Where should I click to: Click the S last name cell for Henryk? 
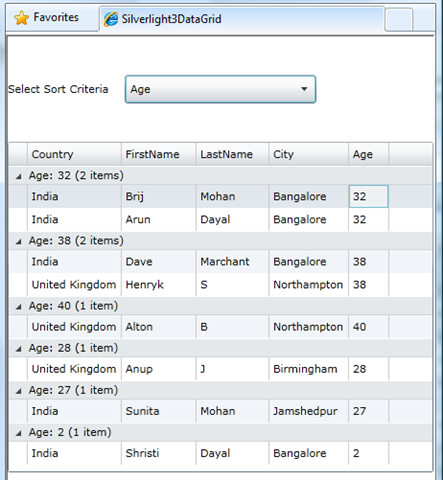pos(232,285)
